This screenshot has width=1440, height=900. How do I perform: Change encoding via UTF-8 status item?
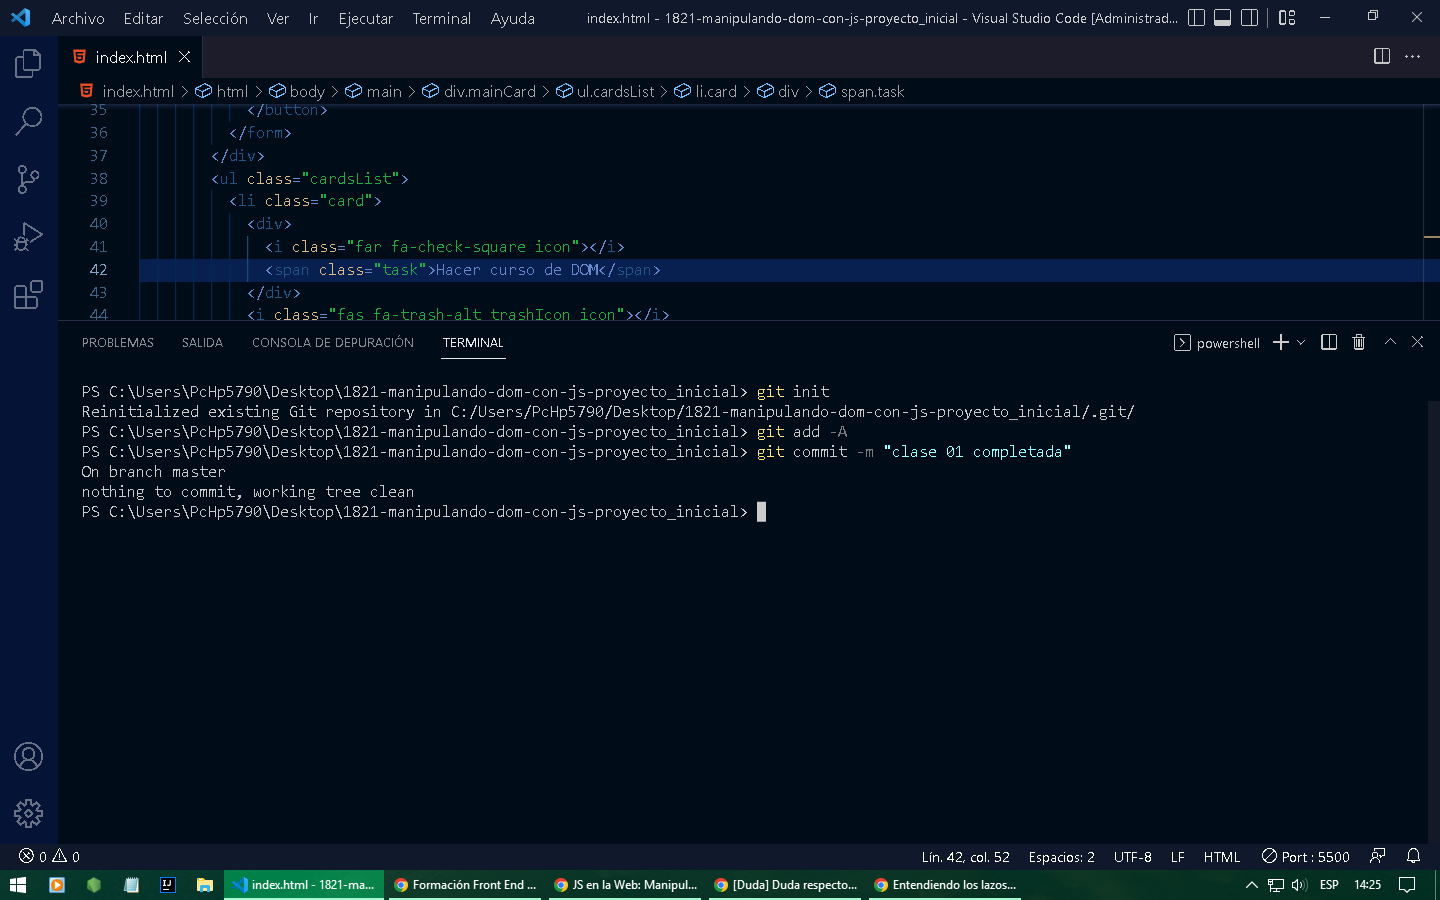(1132, 857)
